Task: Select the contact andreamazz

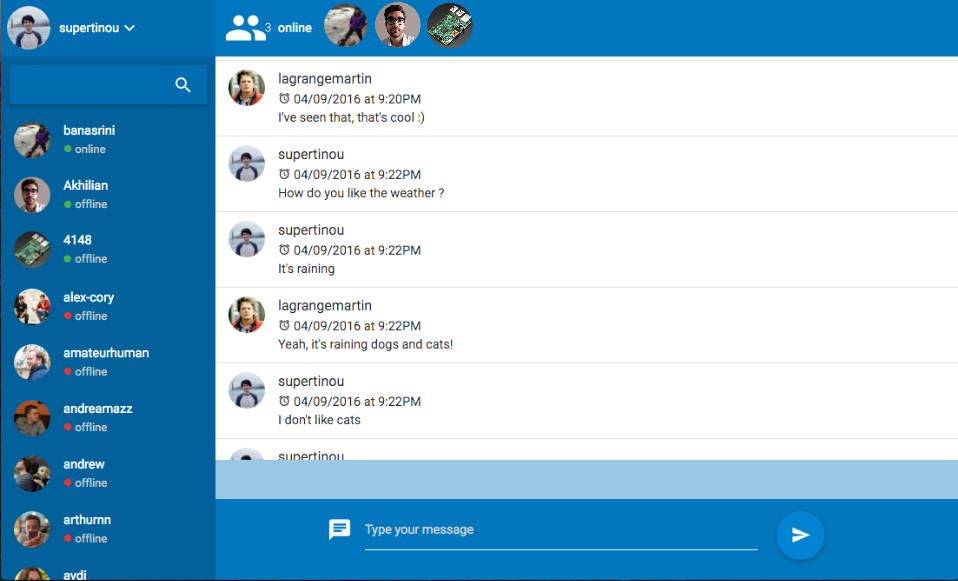Action: [x=97, y=408]
